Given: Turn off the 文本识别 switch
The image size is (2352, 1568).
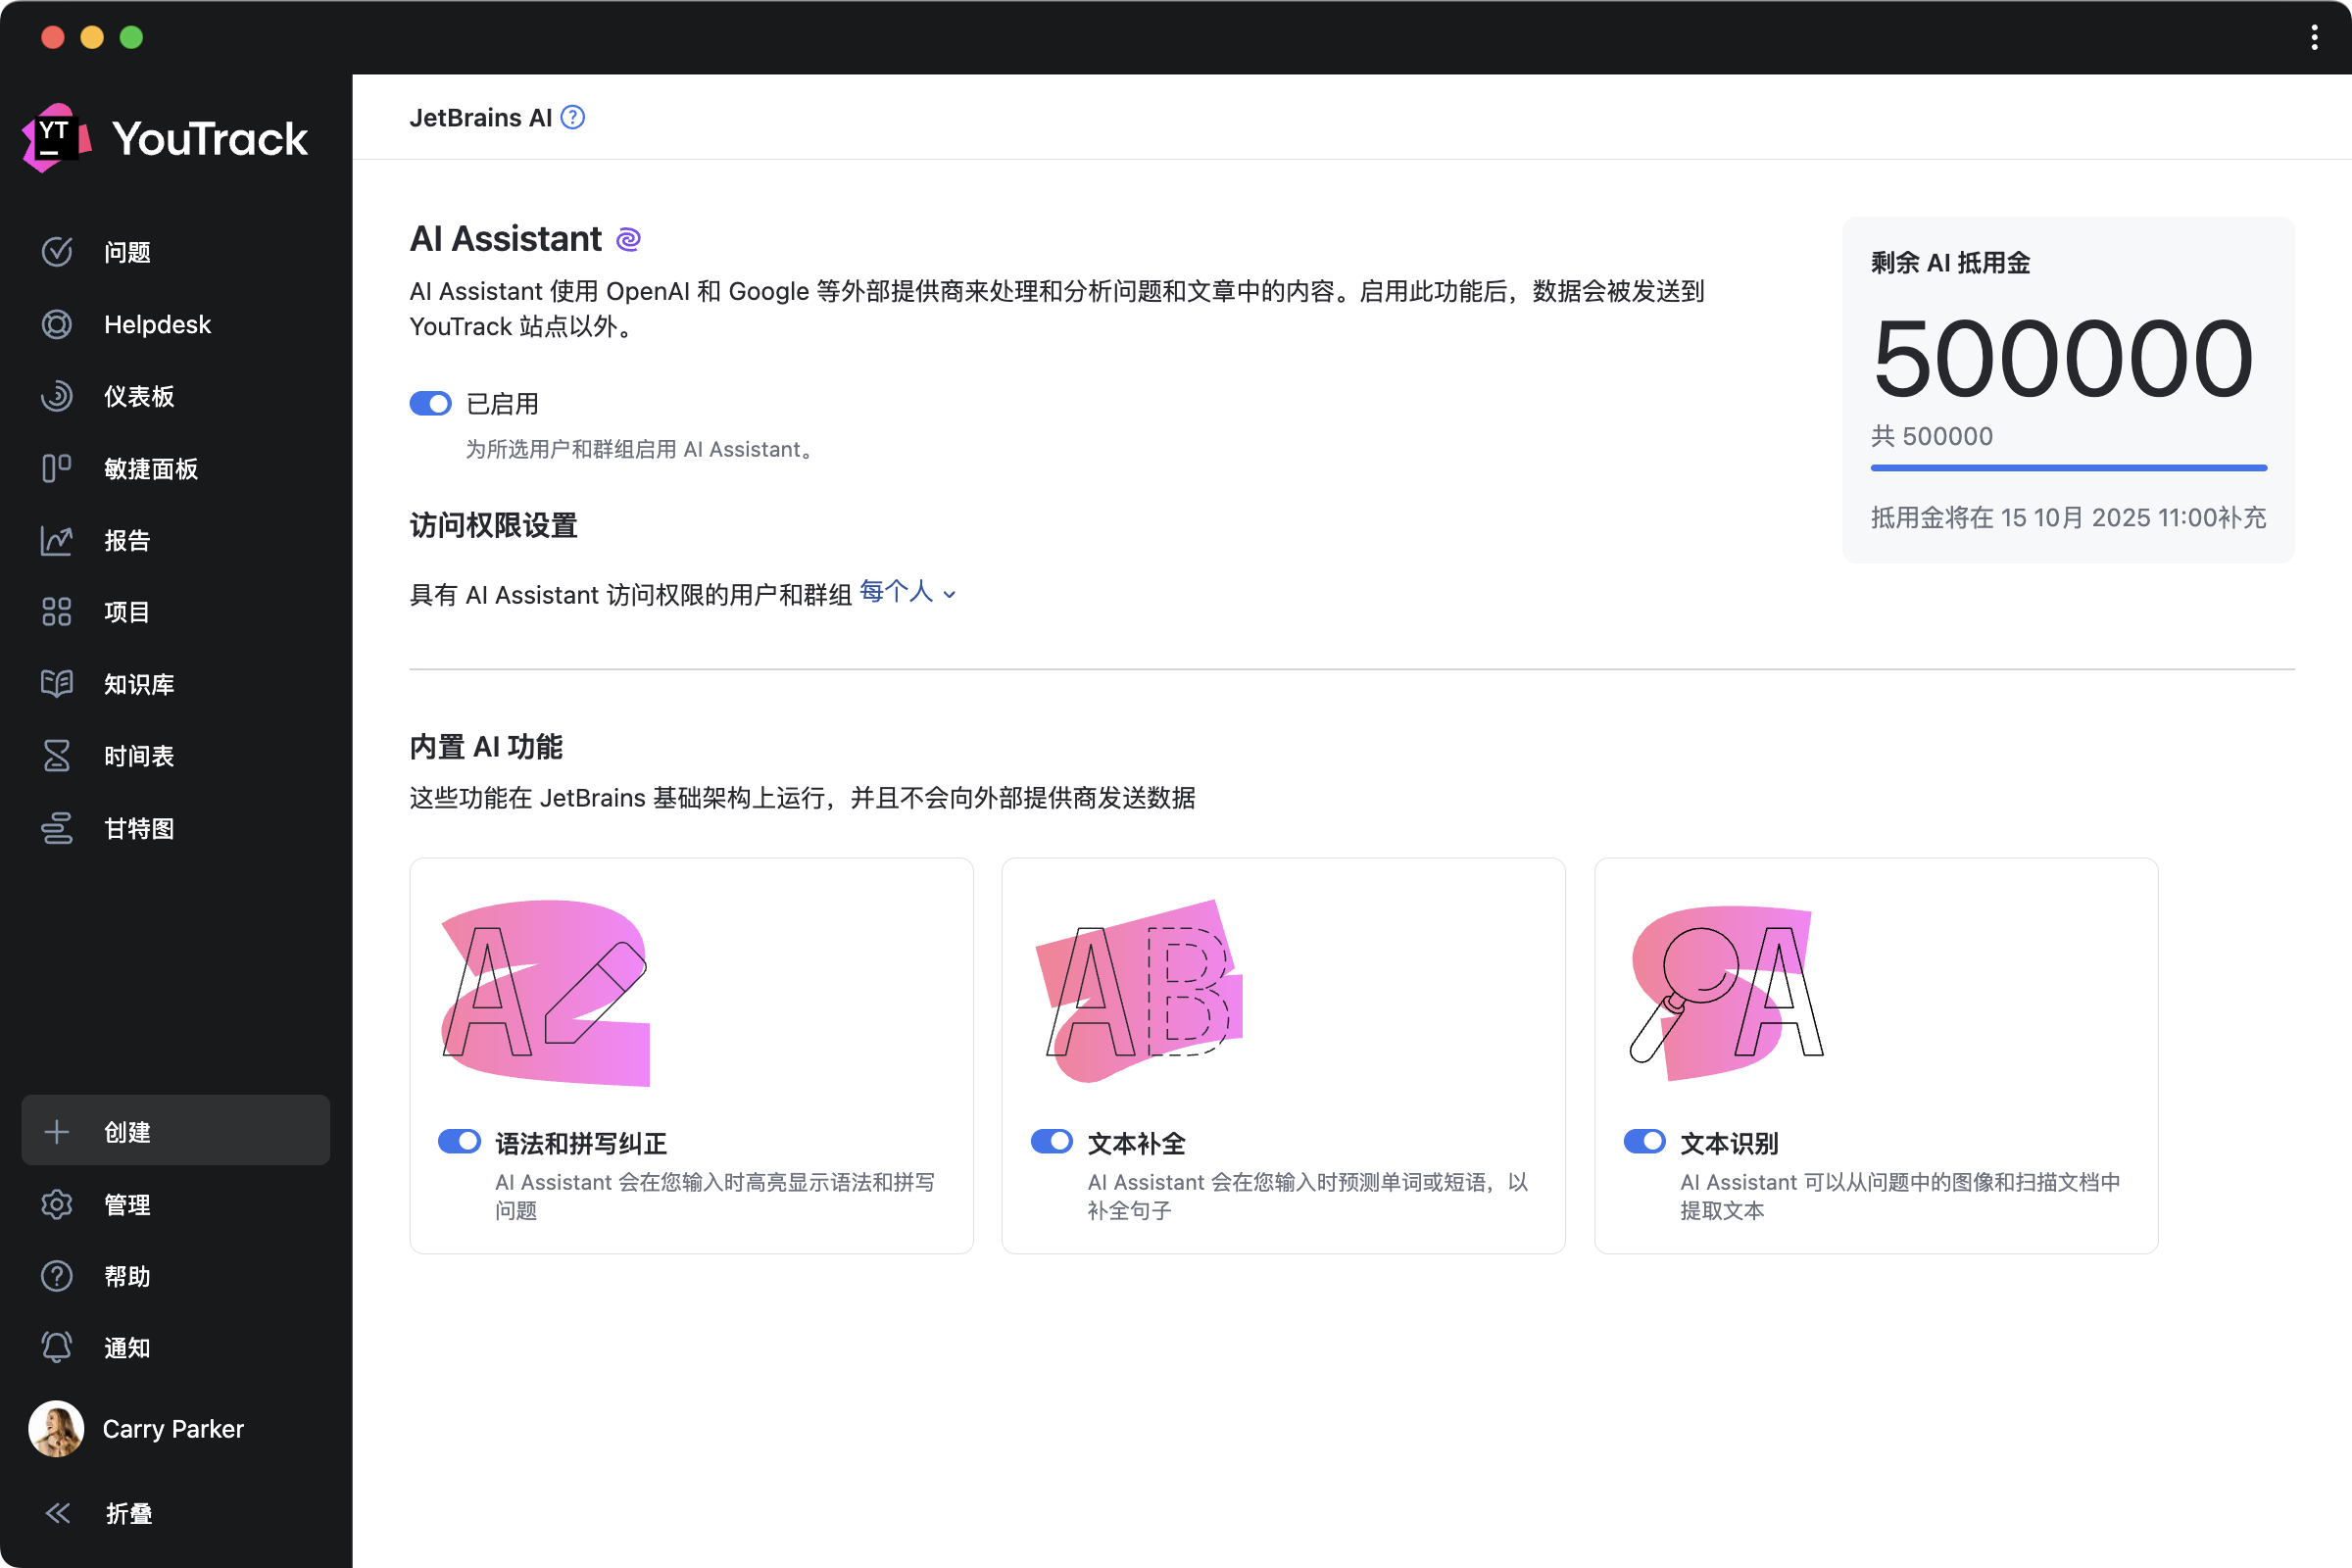Looking at the screenshot, I should (1644, 1142).
